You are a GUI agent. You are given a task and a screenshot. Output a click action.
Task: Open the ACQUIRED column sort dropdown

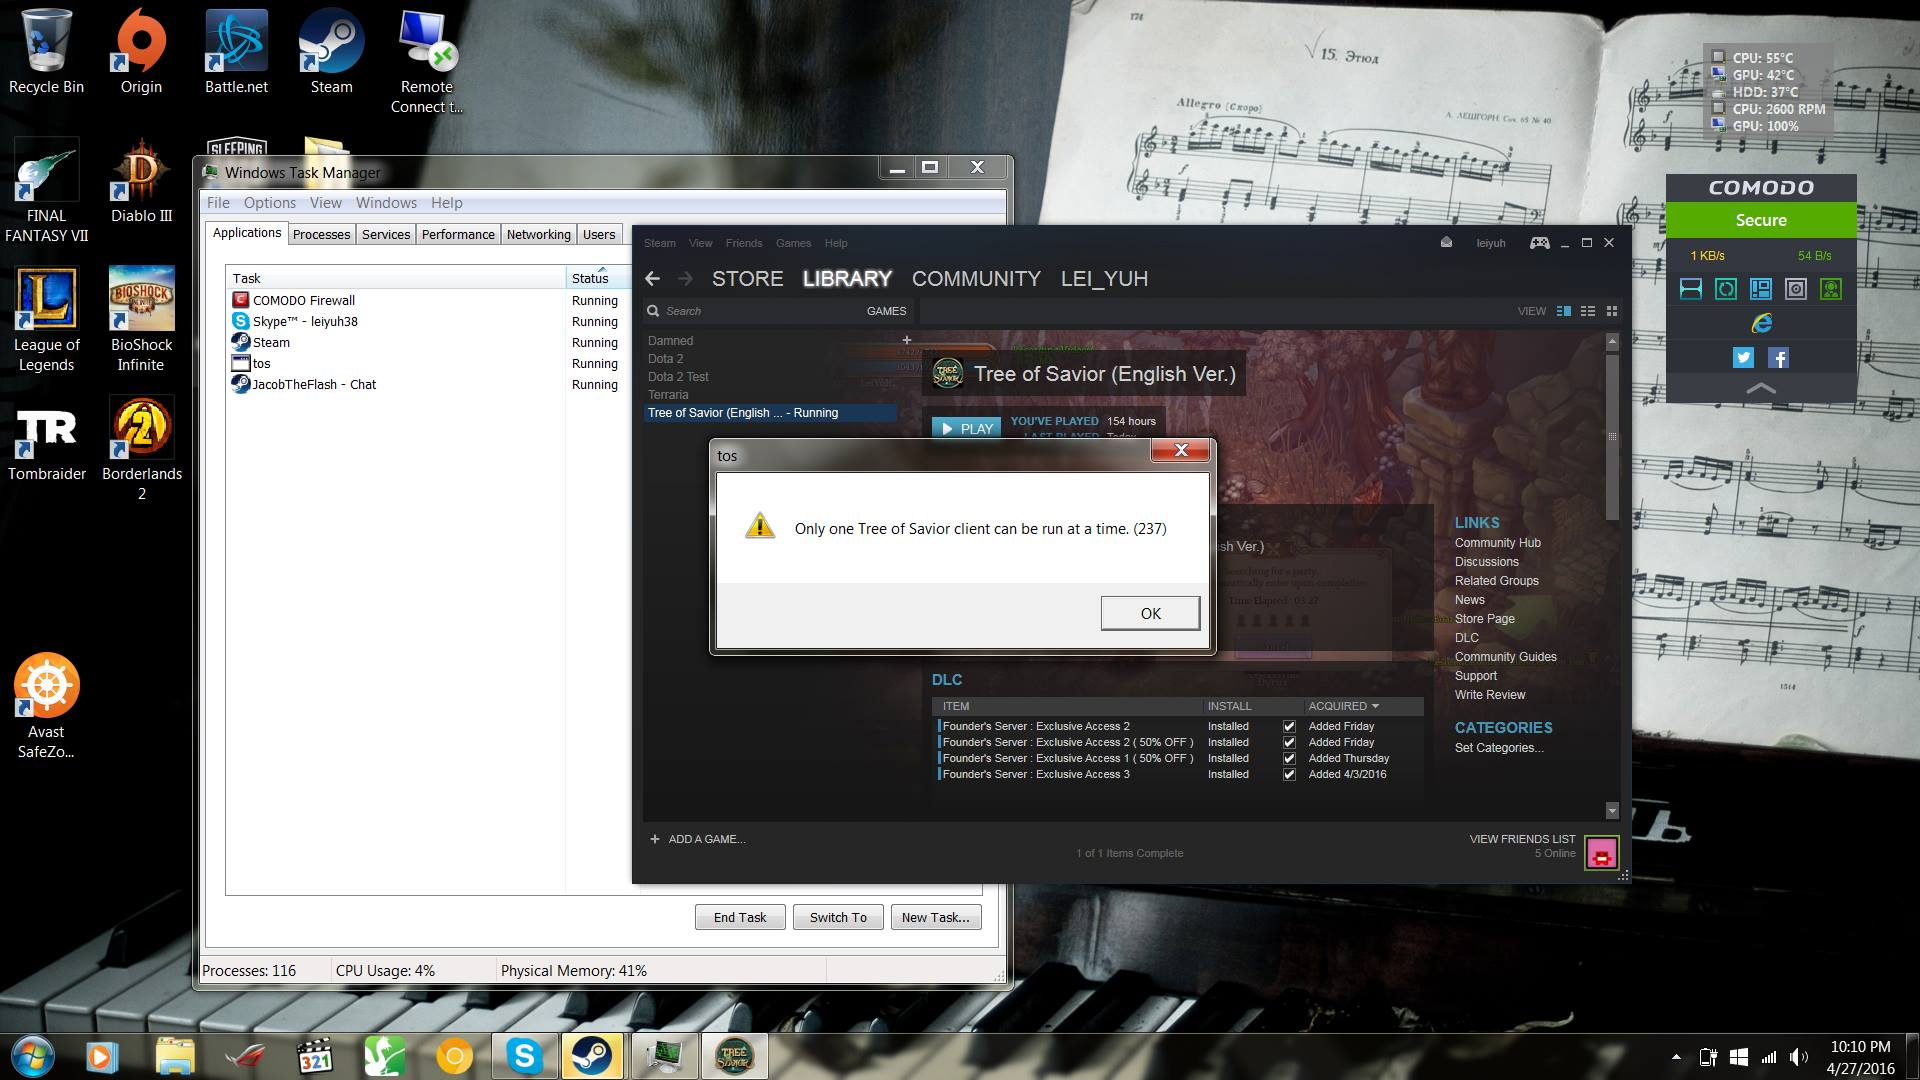click(1375, 706)
